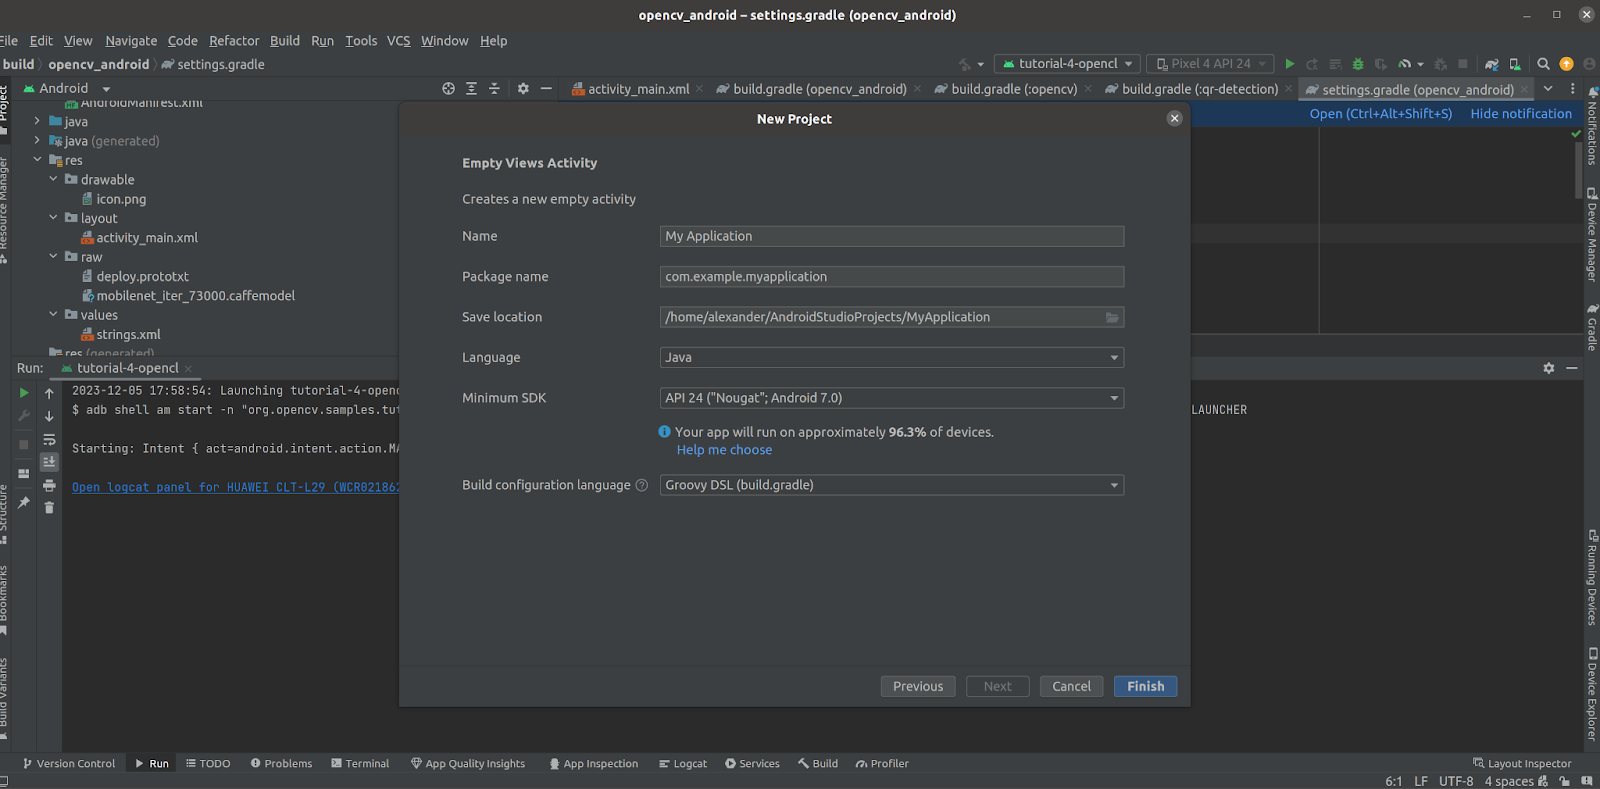Screen dimensions: 1600x789
Task: Open the Language dropdown showing Java
Action: pyautogui.click(x=891, y=357)
